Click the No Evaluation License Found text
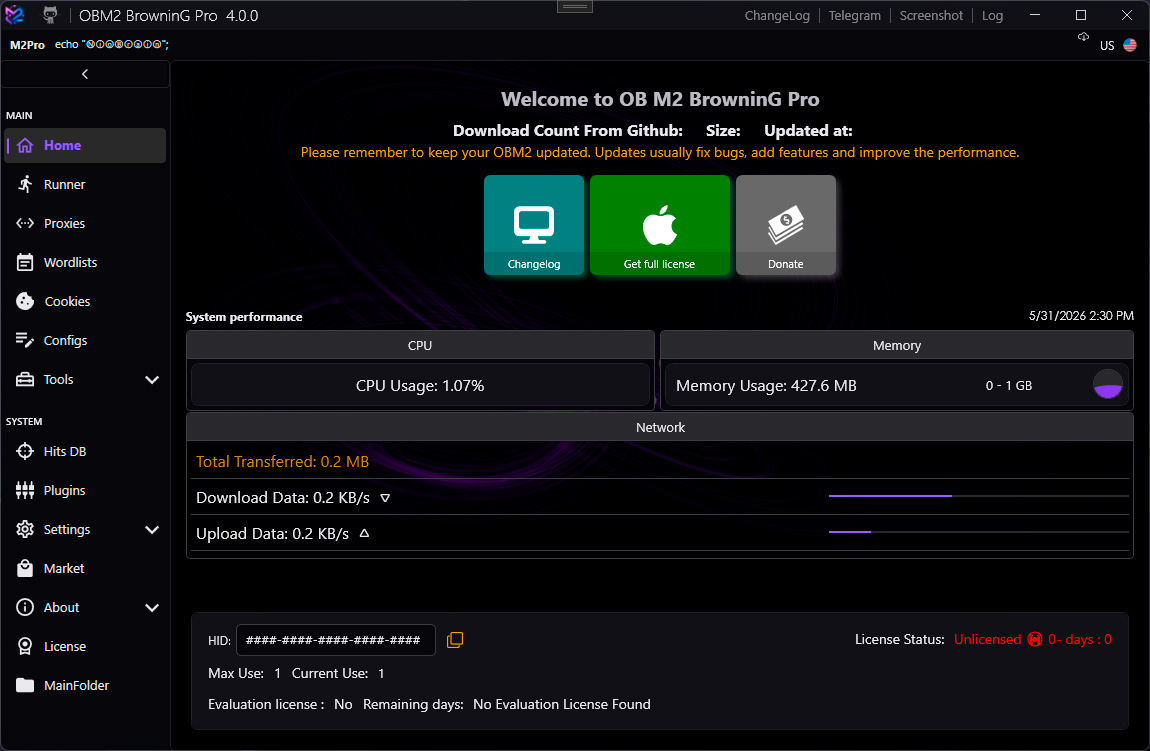Viewport: 1150px width, 751px height. (562, 704)
